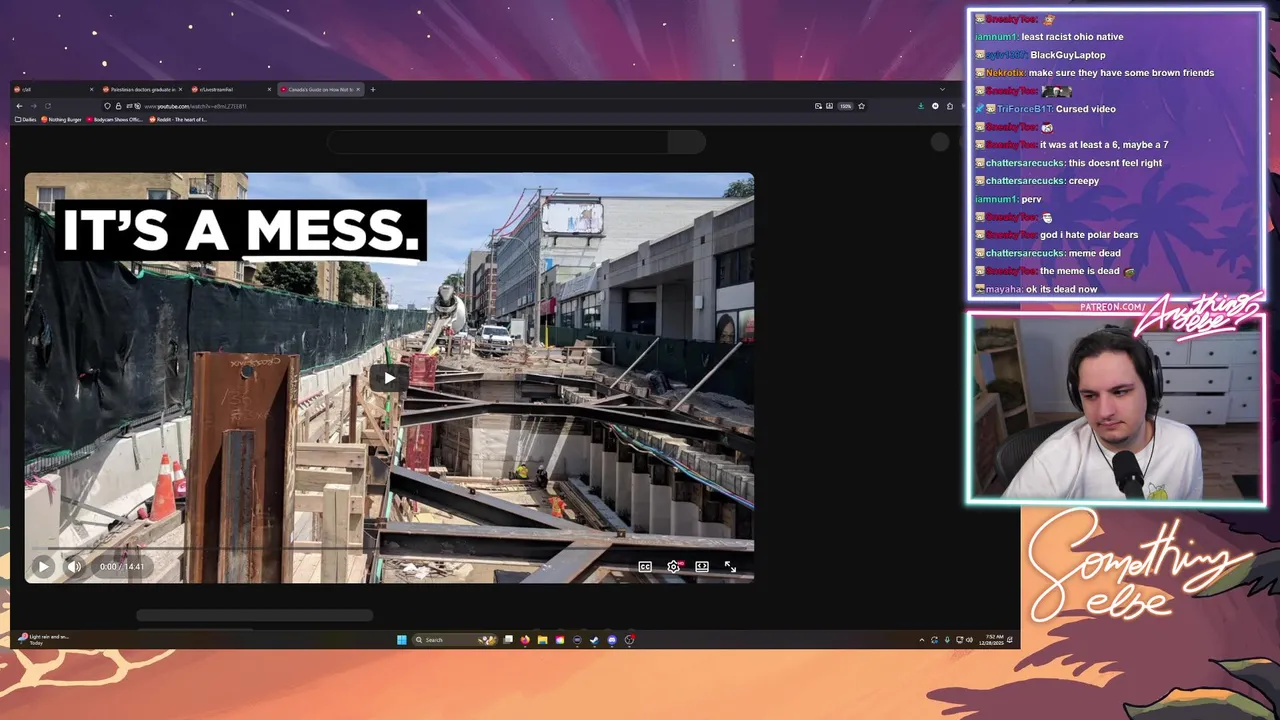Click chat username Nekrotix
This screenshot has width=1280, height=720.
point(1004,73)
